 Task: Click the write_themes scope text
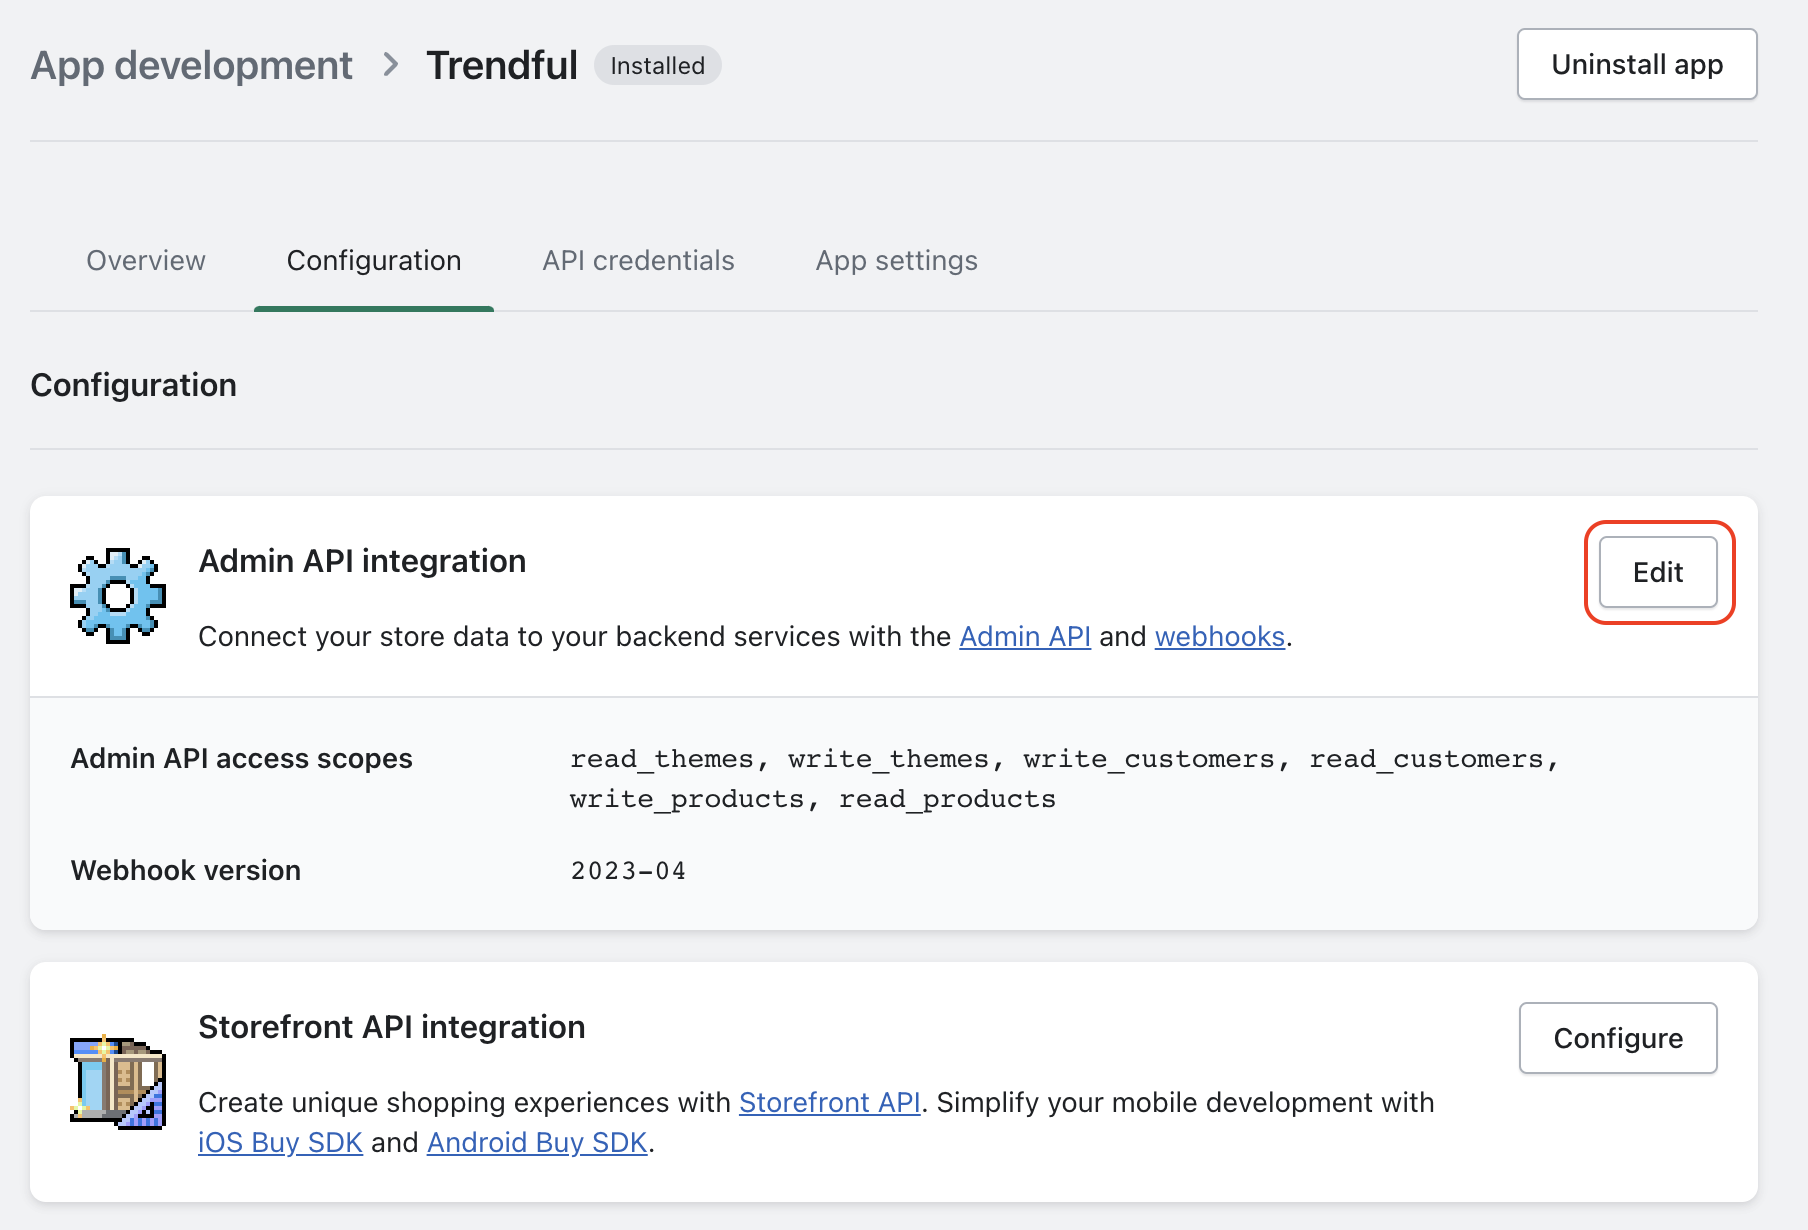(888, 760)
